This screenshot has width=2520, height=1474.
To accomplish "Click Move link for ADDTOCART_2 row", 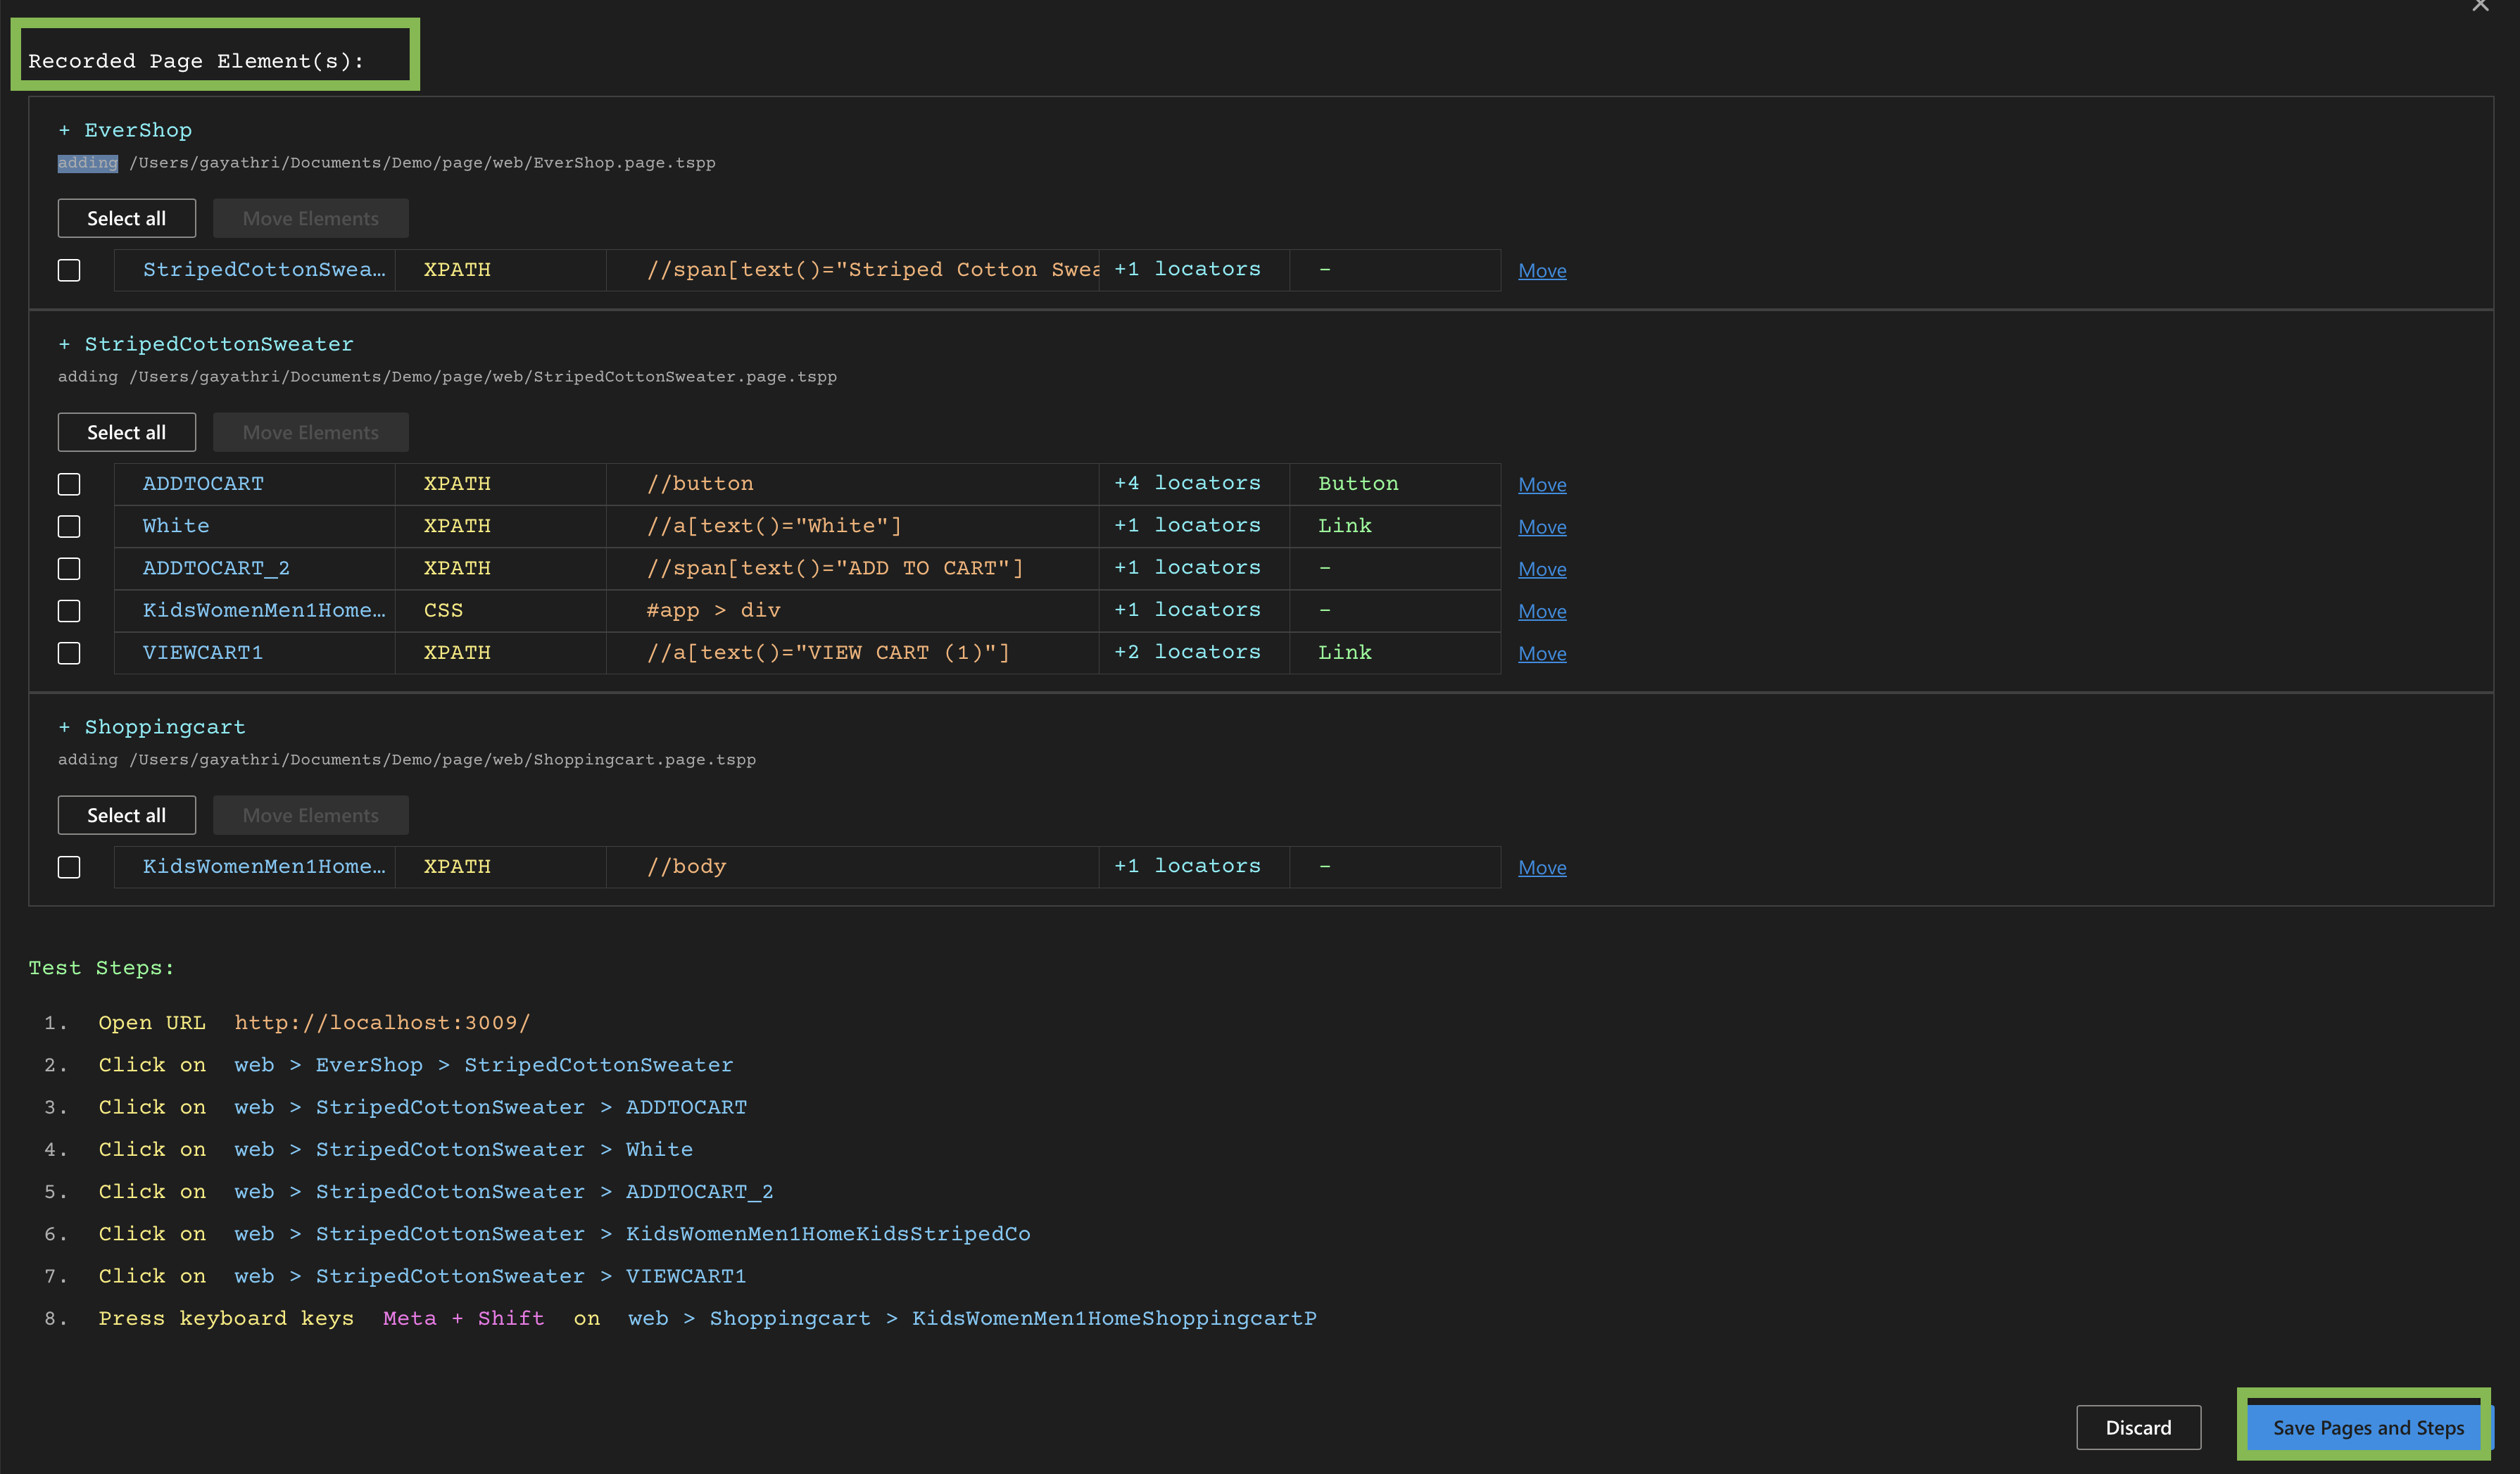I will pos(1541,569).
